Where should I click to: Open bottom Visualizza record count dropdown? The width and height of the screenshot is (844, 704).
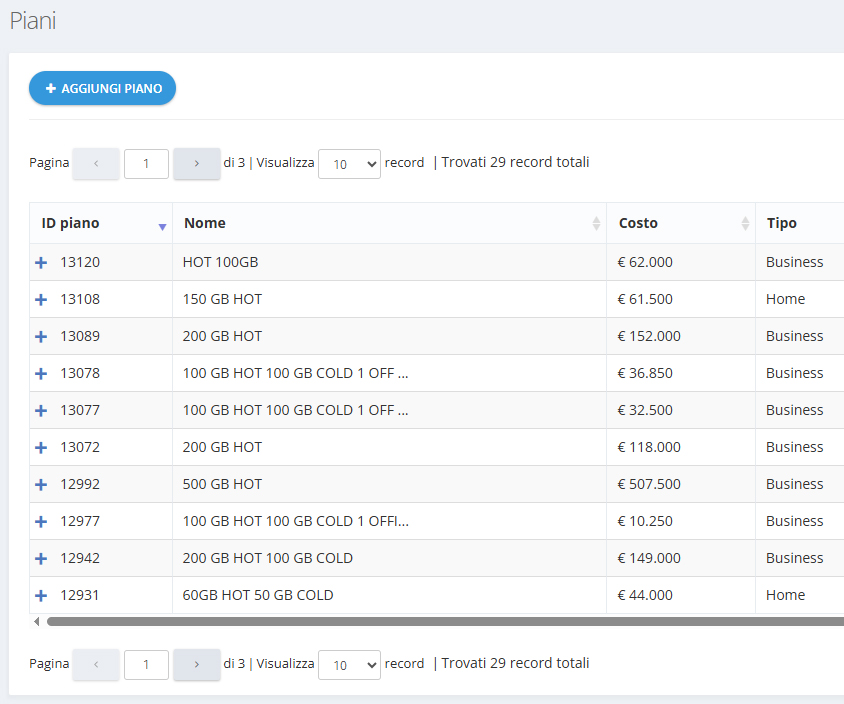click(x=349, y=665)
